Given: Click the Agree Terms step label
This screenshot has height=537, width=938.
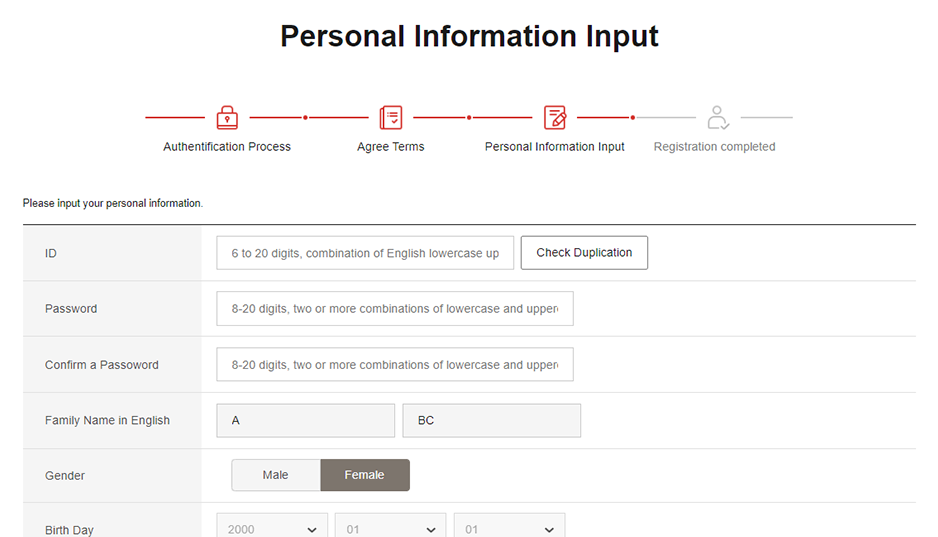Looking at the screenshot, I should click(391, 147).
